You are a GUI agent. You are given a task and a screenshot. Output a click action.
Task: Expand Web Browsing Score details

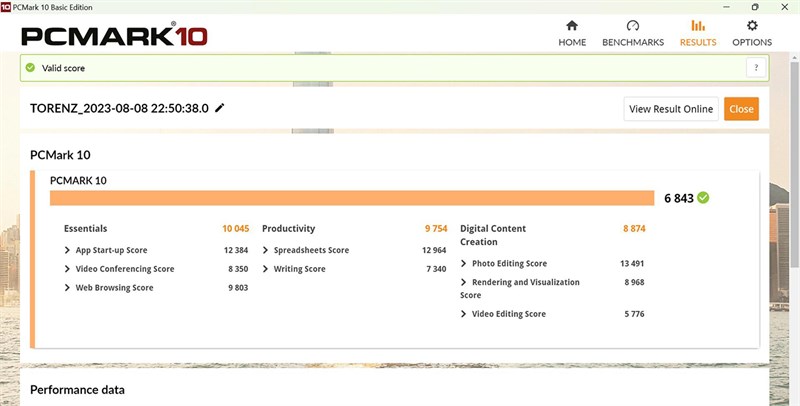tap(67, 288)
